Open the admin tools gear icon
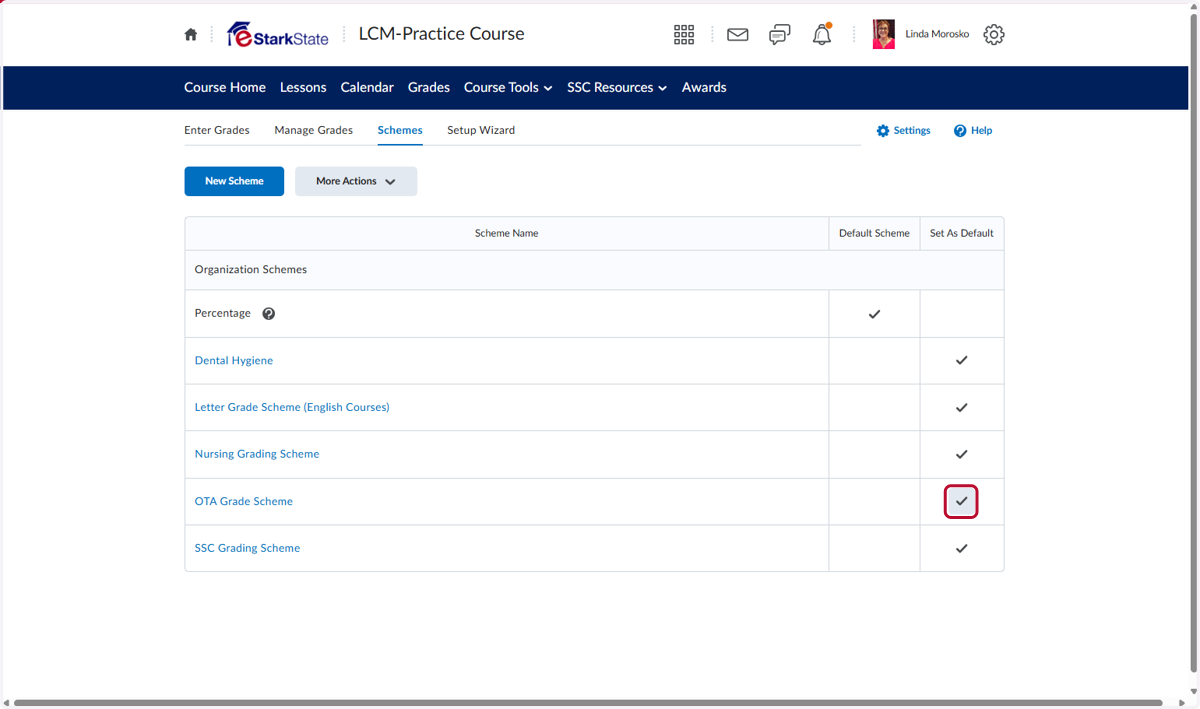Screen dimensions: 1200x709 [x=993, y=35]
